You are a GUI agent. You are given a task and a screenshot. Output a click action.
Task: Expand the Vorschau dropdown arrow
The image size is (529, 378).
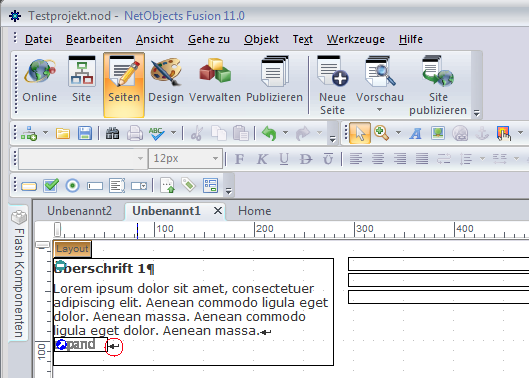(380, 110)
